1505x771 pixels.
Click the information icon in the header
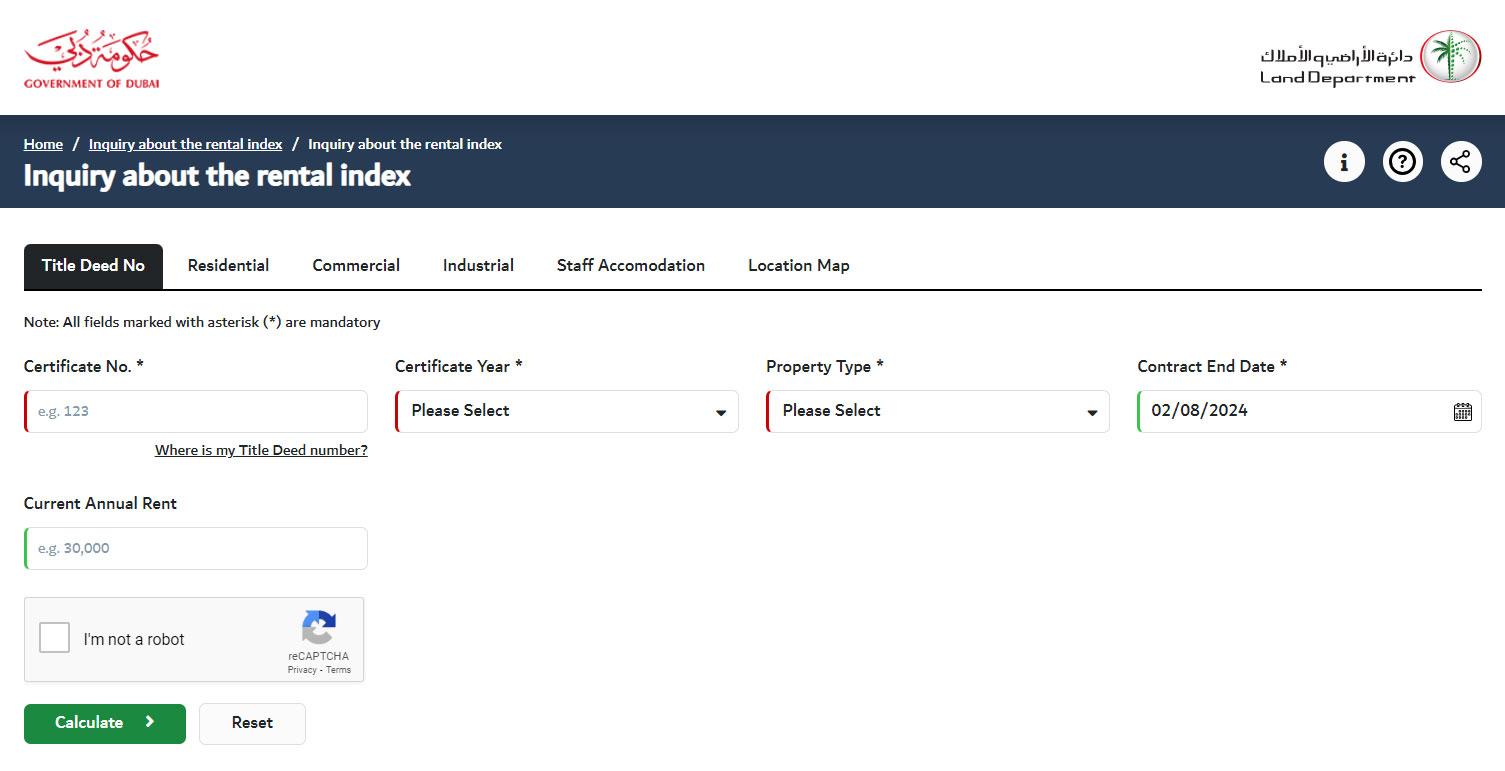click(x=1344, y=161)
